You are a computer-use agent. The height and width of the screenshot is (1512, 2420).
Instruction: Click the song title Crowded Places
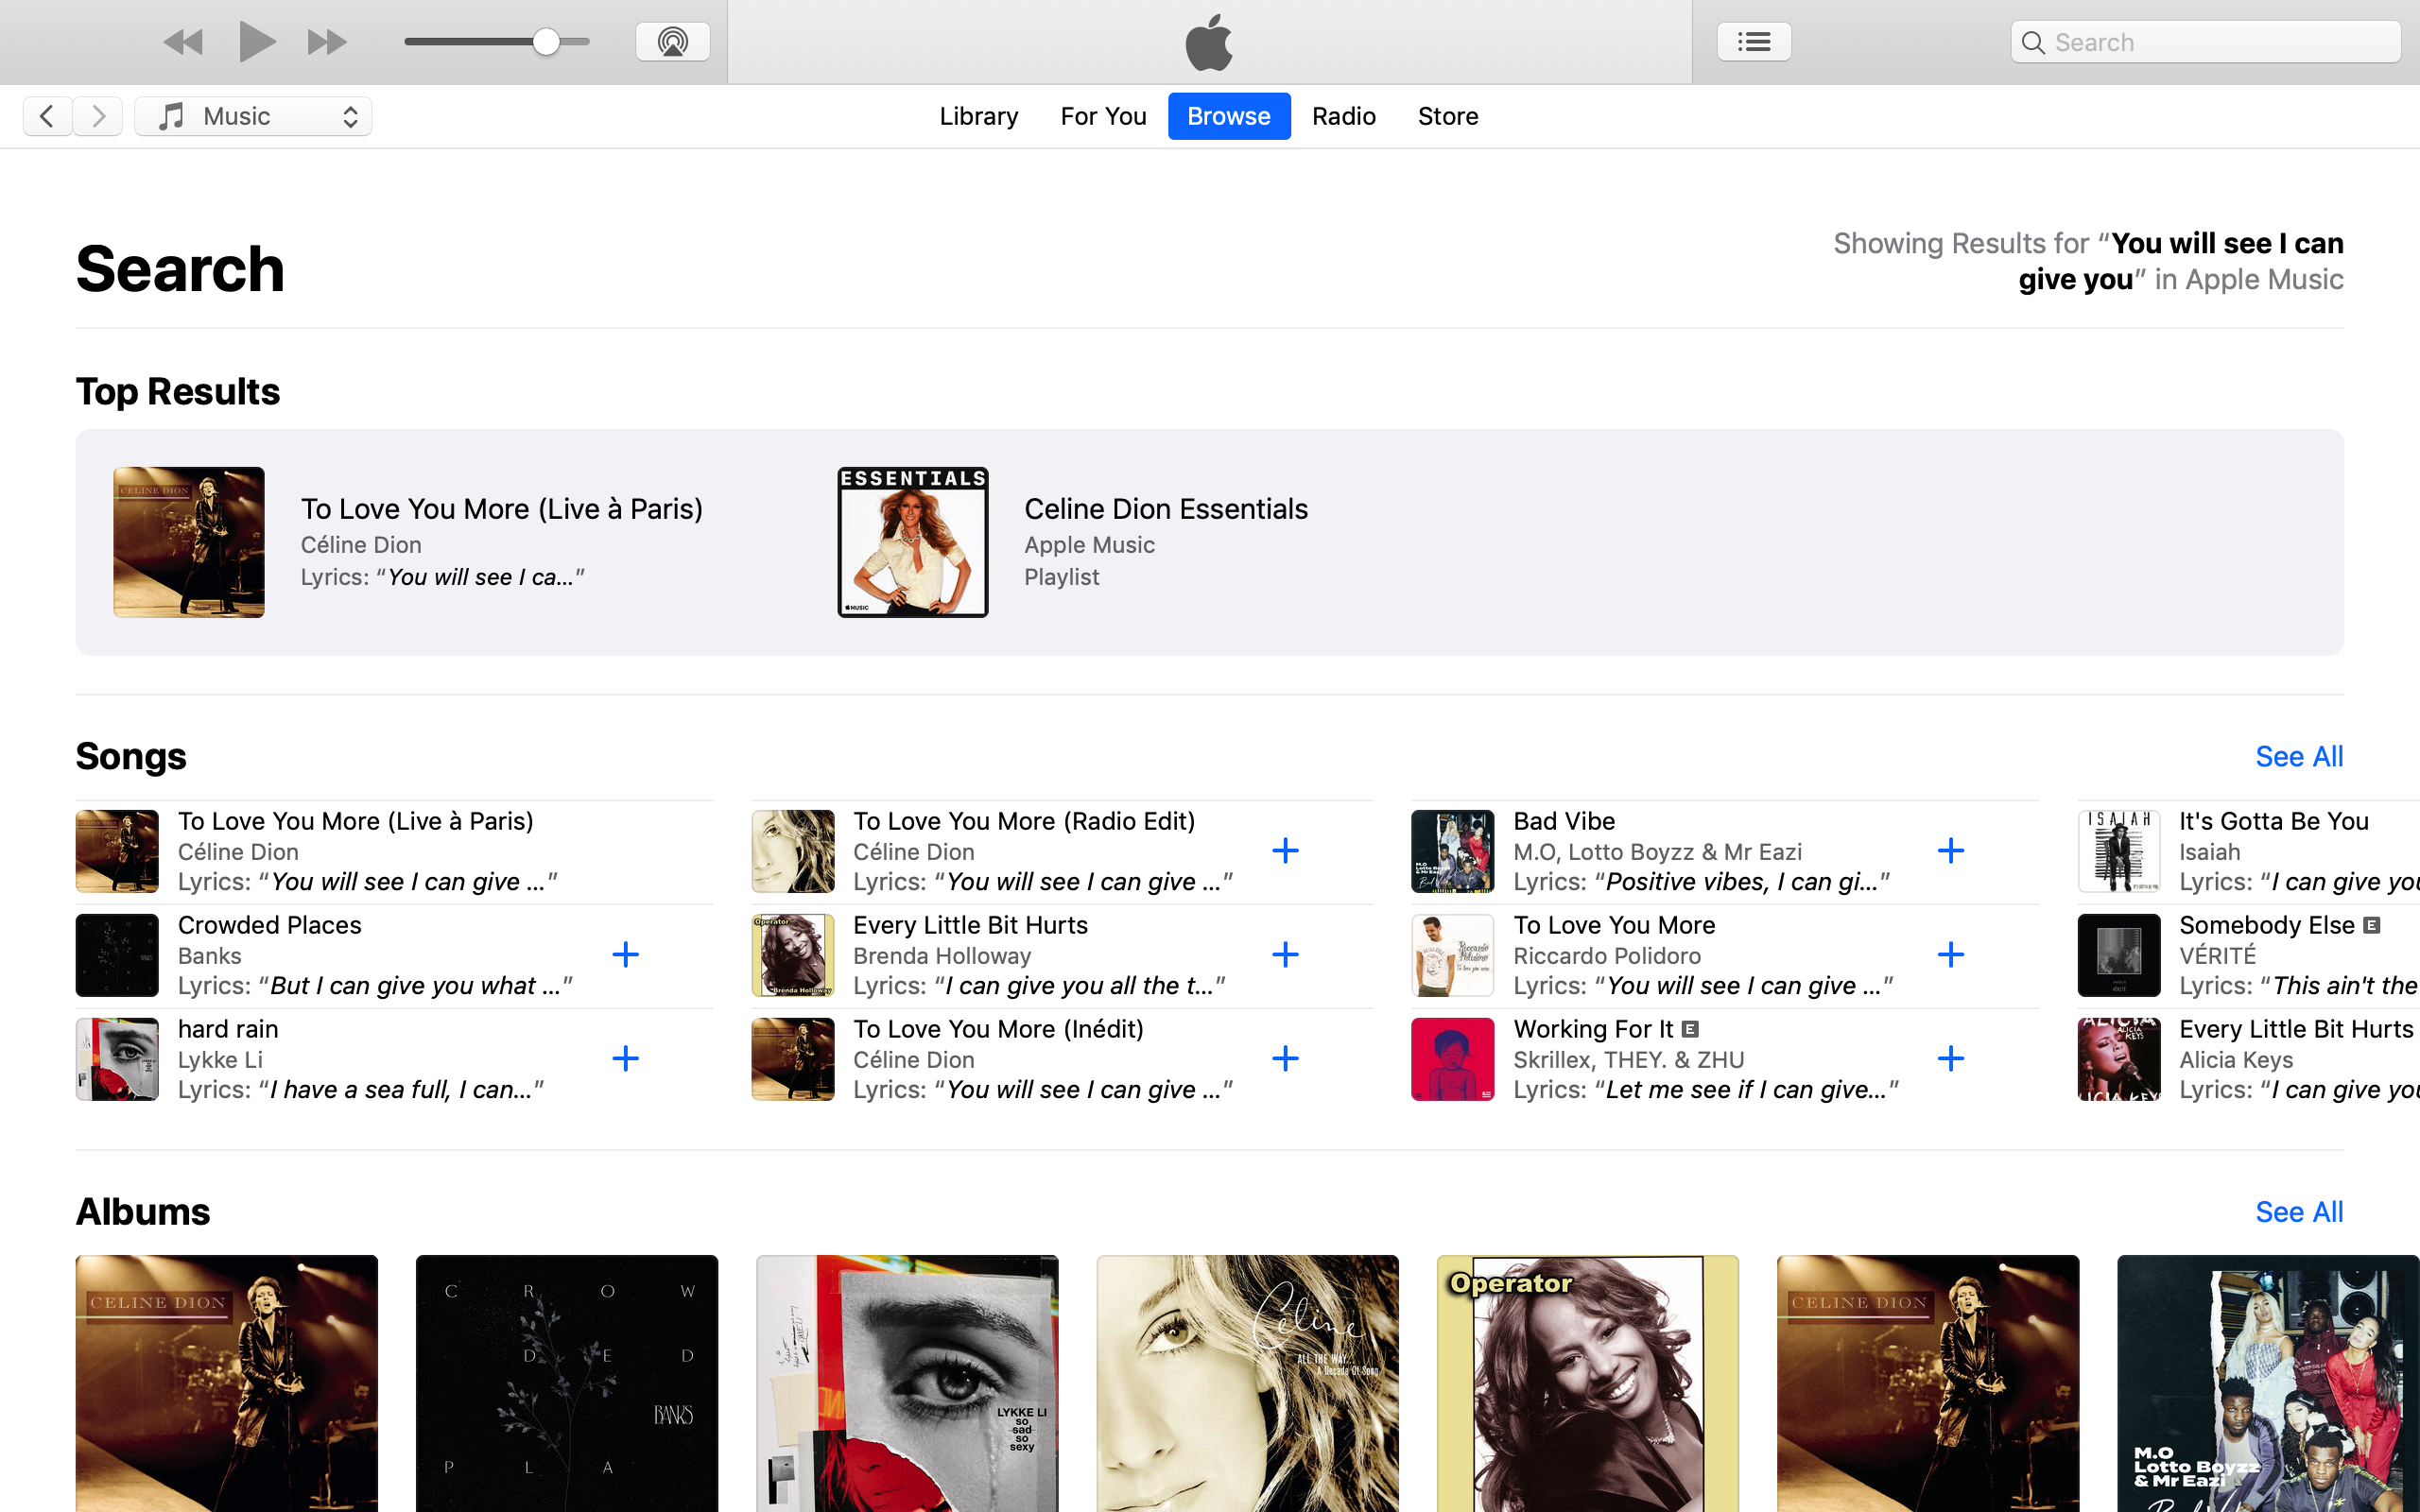click(x=269, y=925)
